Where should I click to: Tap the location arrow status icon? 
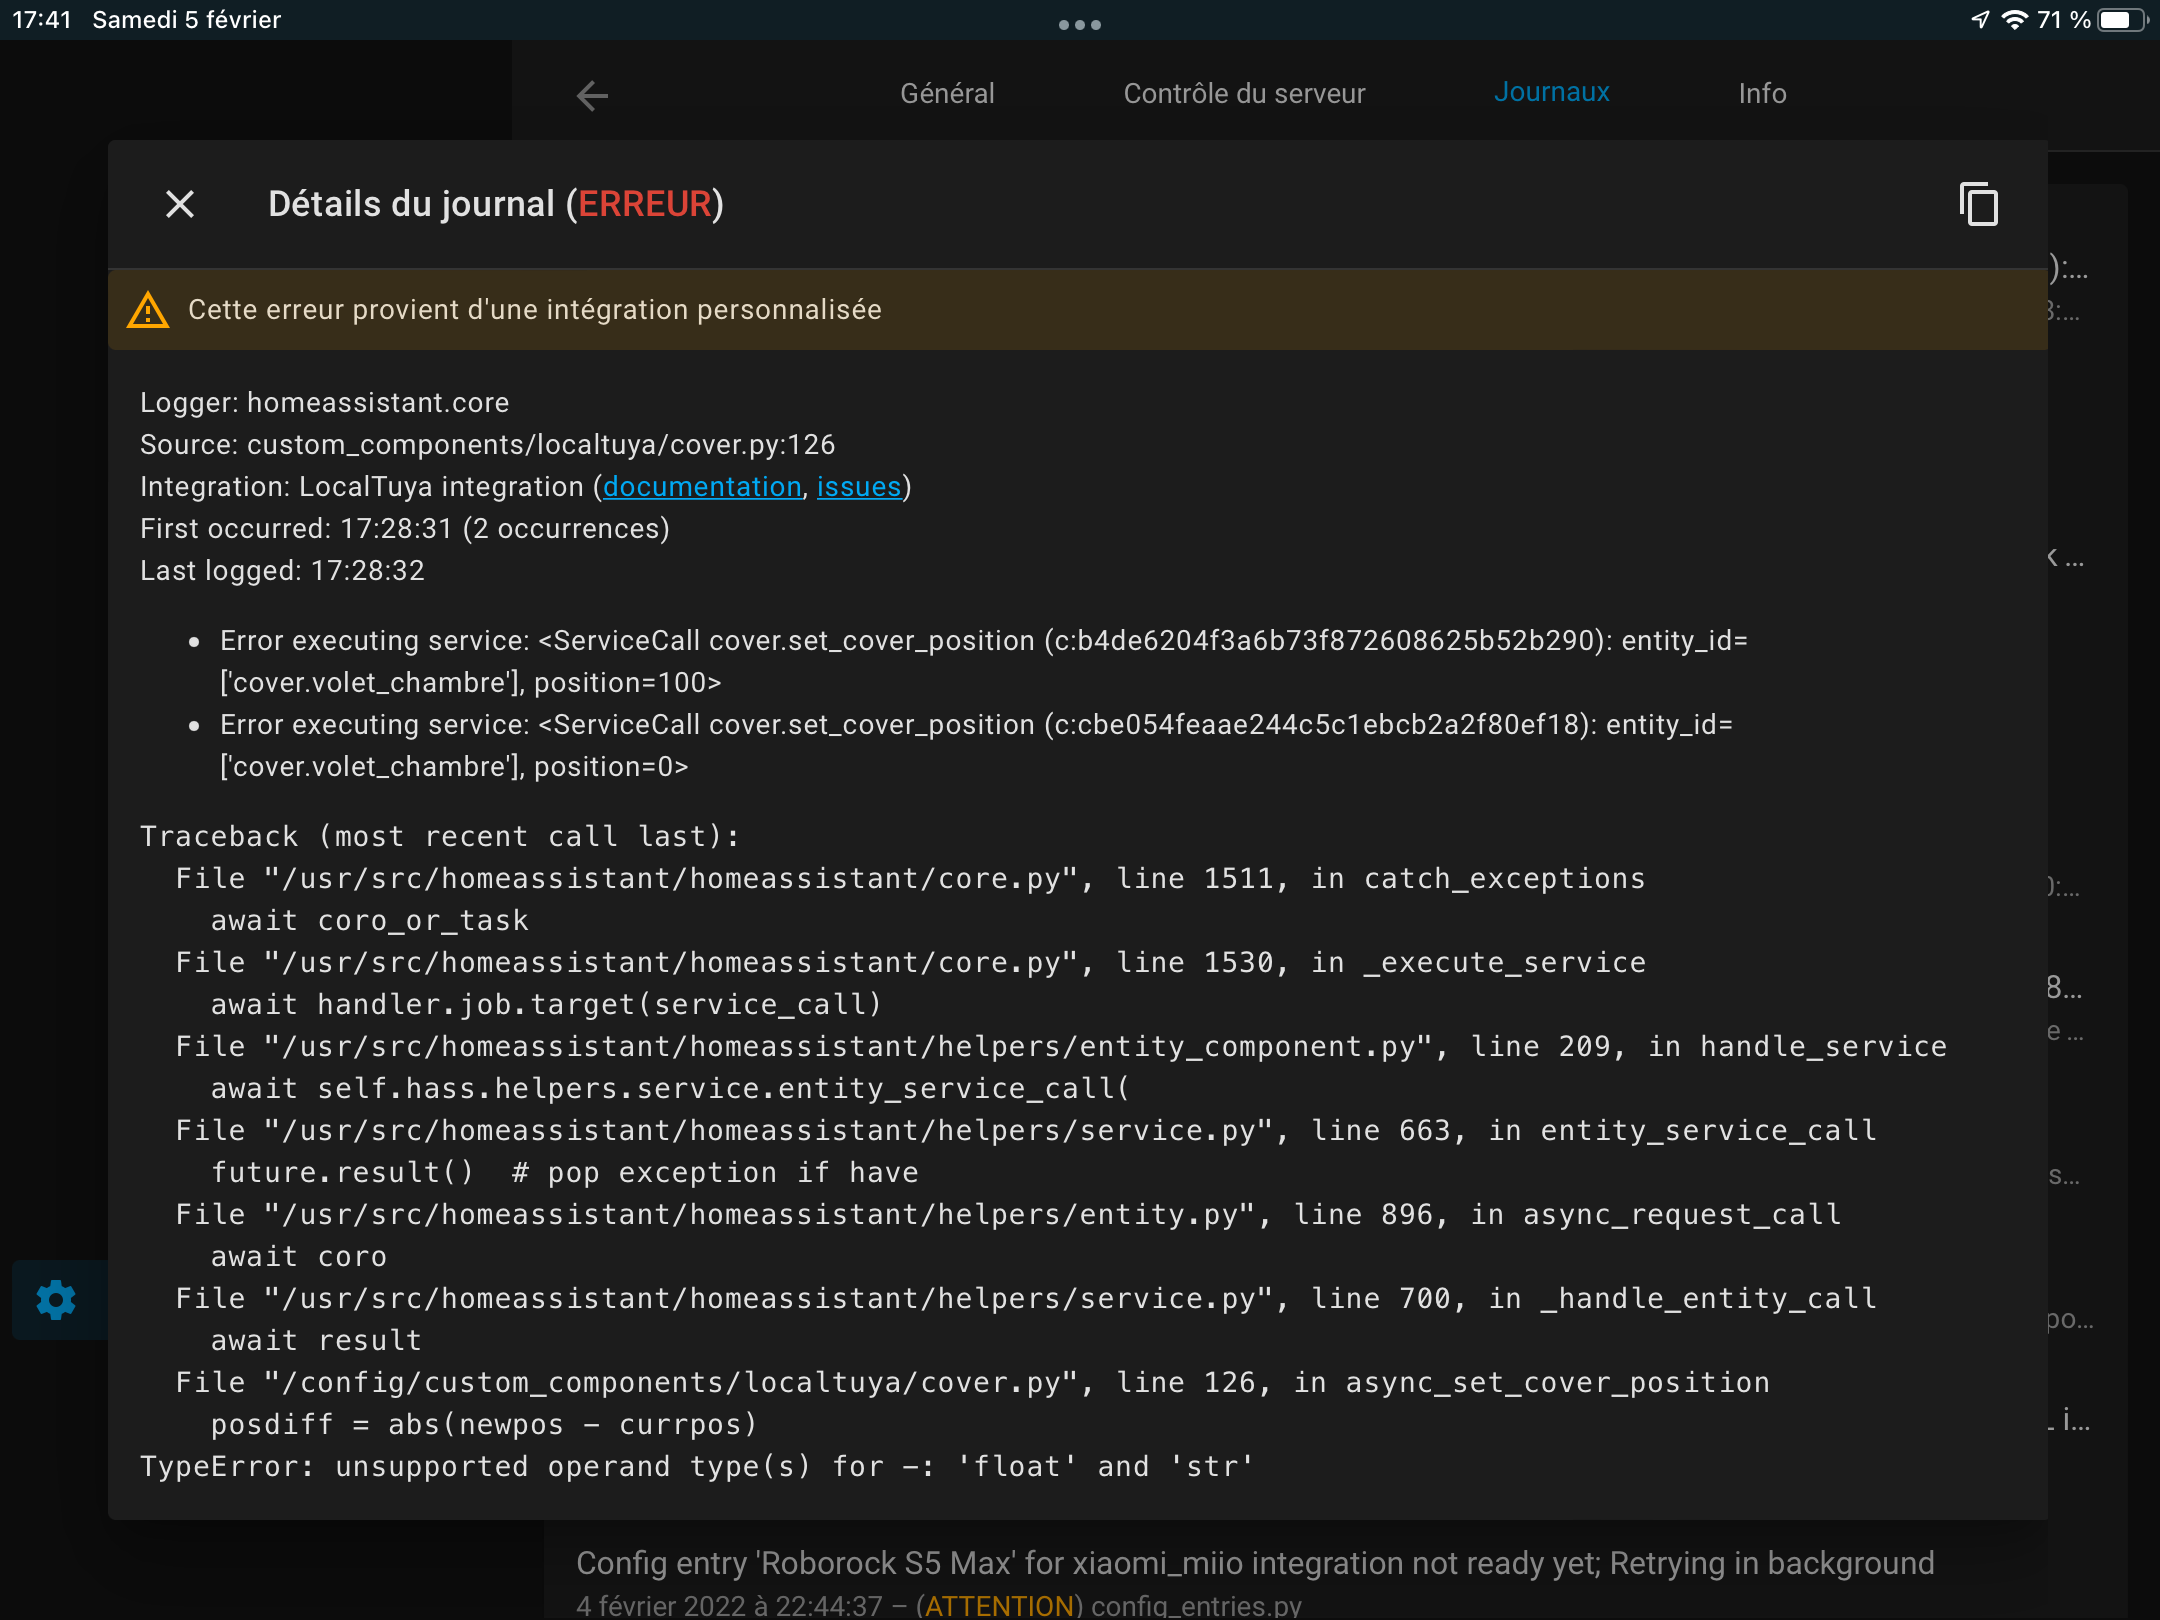click(1980, 20)
